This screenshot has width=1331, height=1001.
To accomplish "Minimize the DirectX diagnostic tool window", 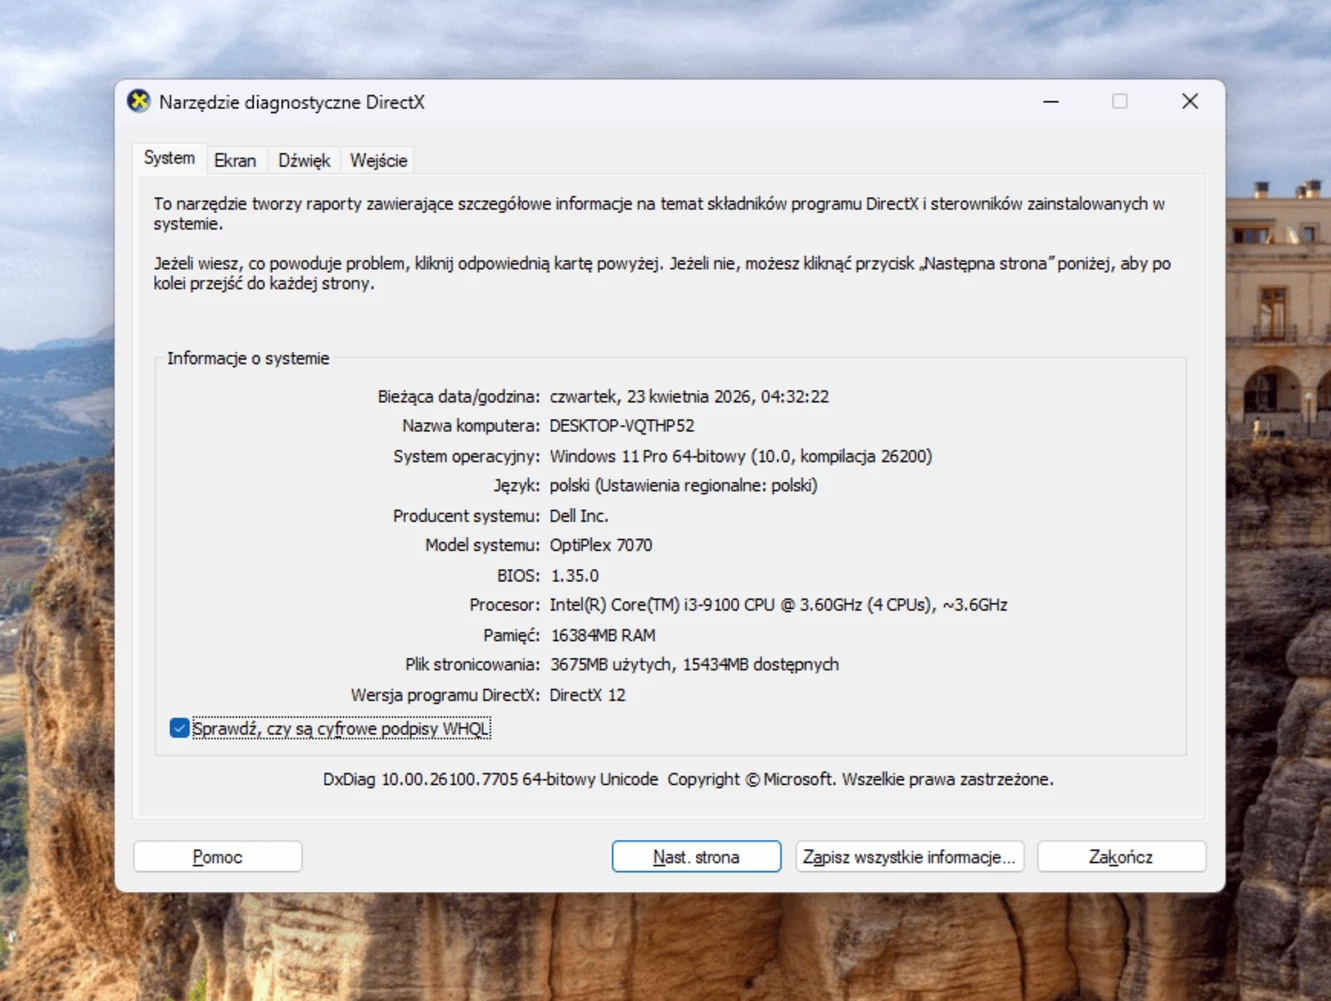I will click(x=1050, y=101).
